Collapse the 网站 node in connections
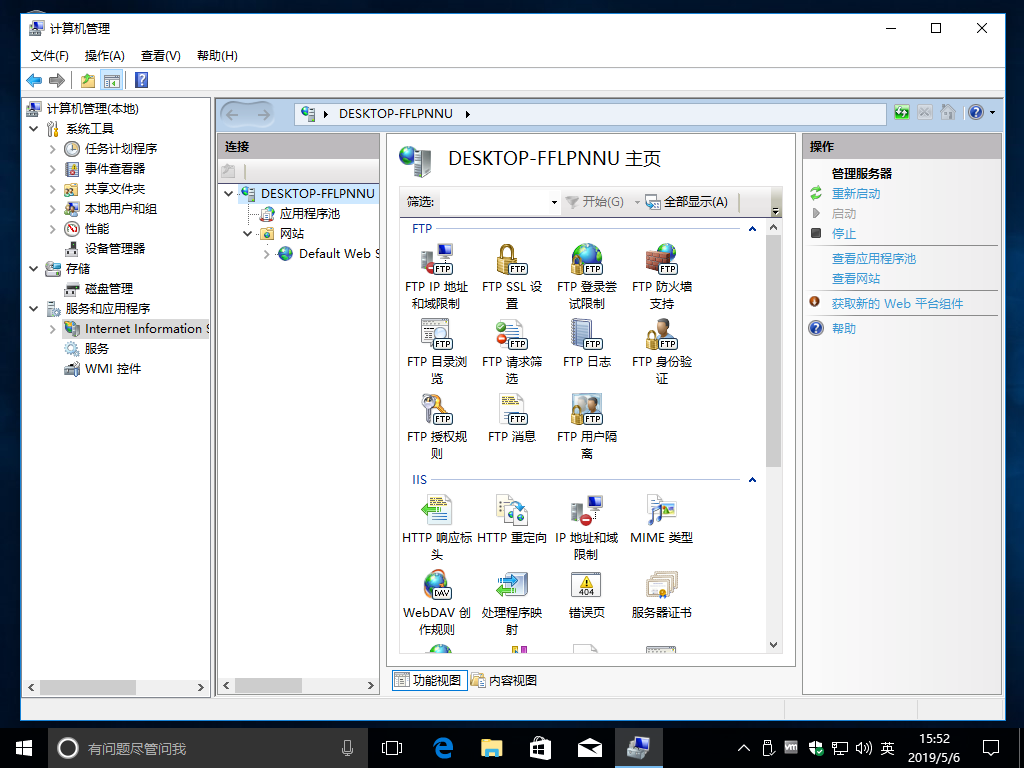 point(248,233)
